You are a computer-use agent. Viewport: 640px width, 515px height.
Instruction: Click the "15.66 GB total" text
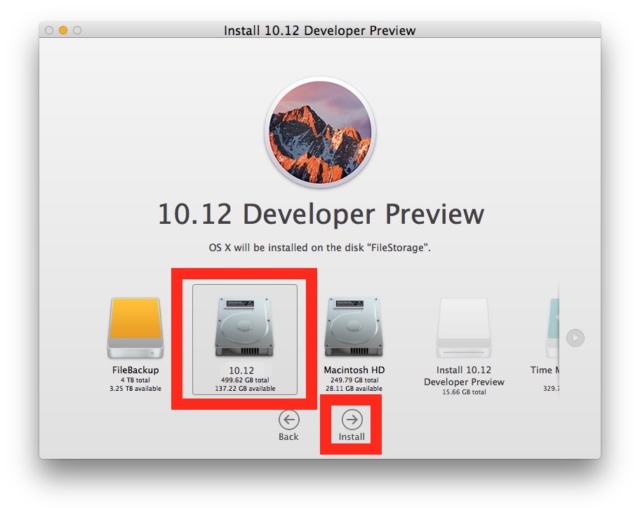click(464, 392)
